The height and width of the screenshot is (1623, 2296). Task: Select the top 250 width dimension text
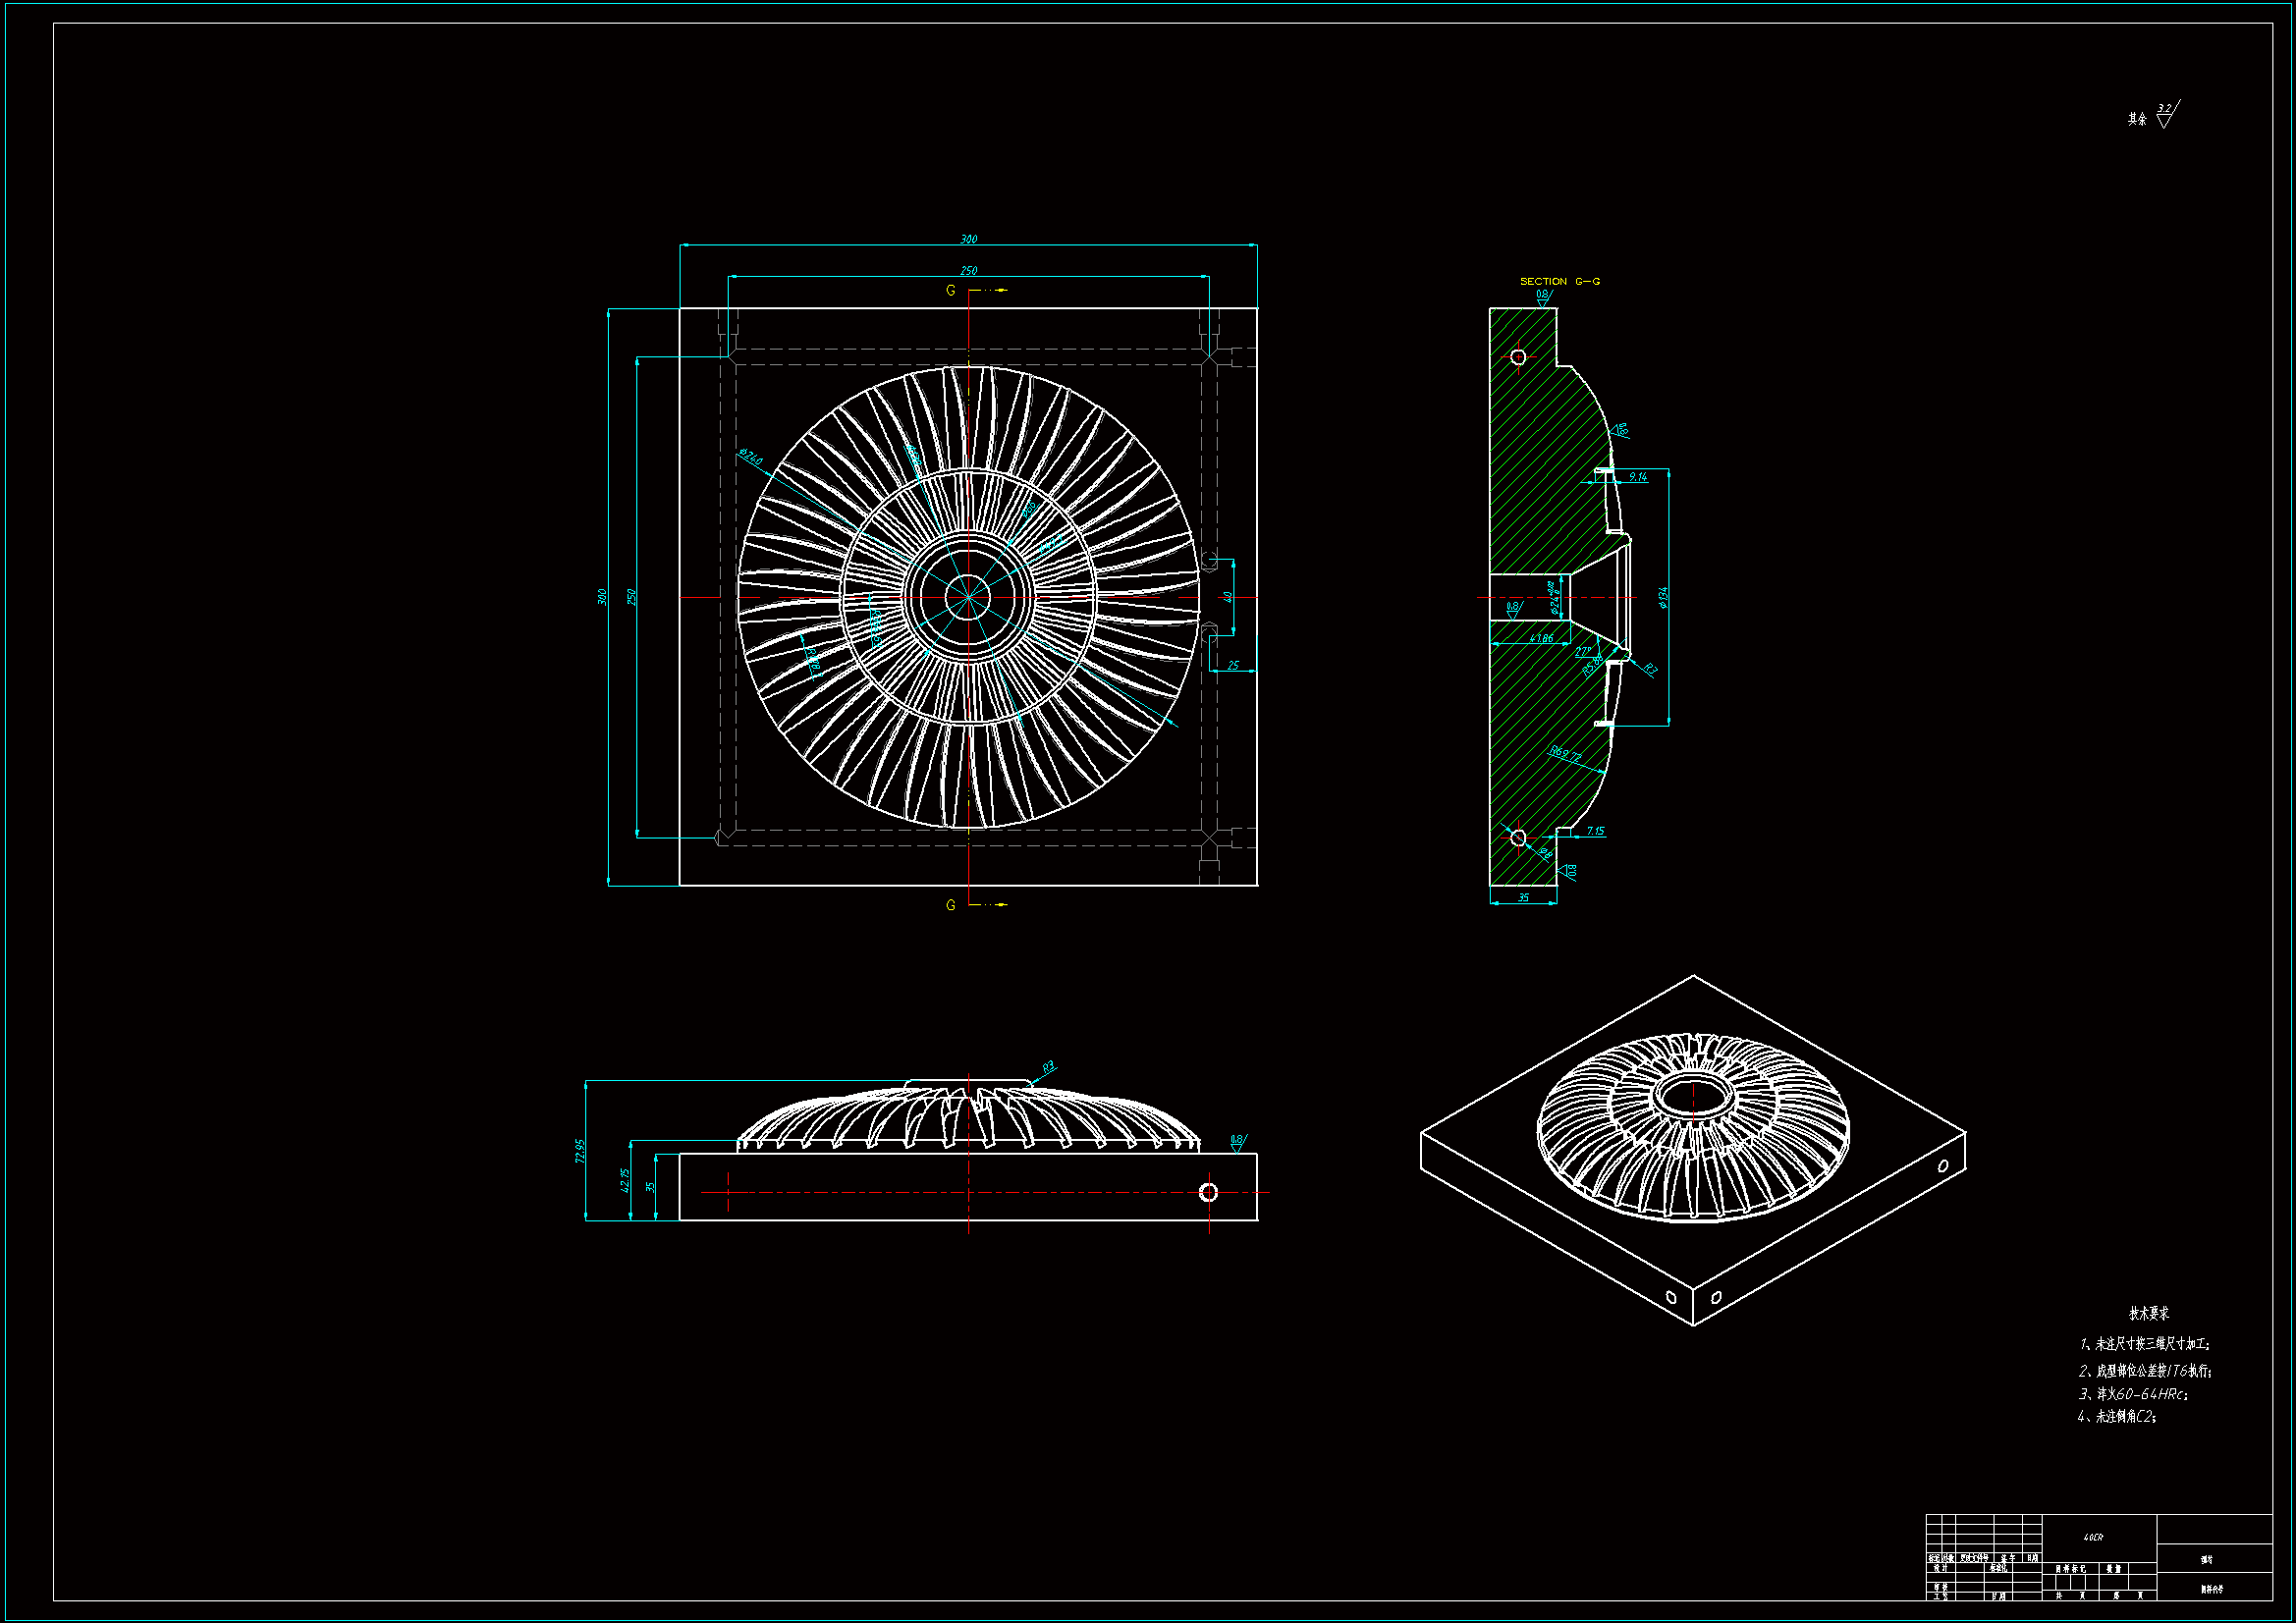pyautogui.click(x=968, y=270)
